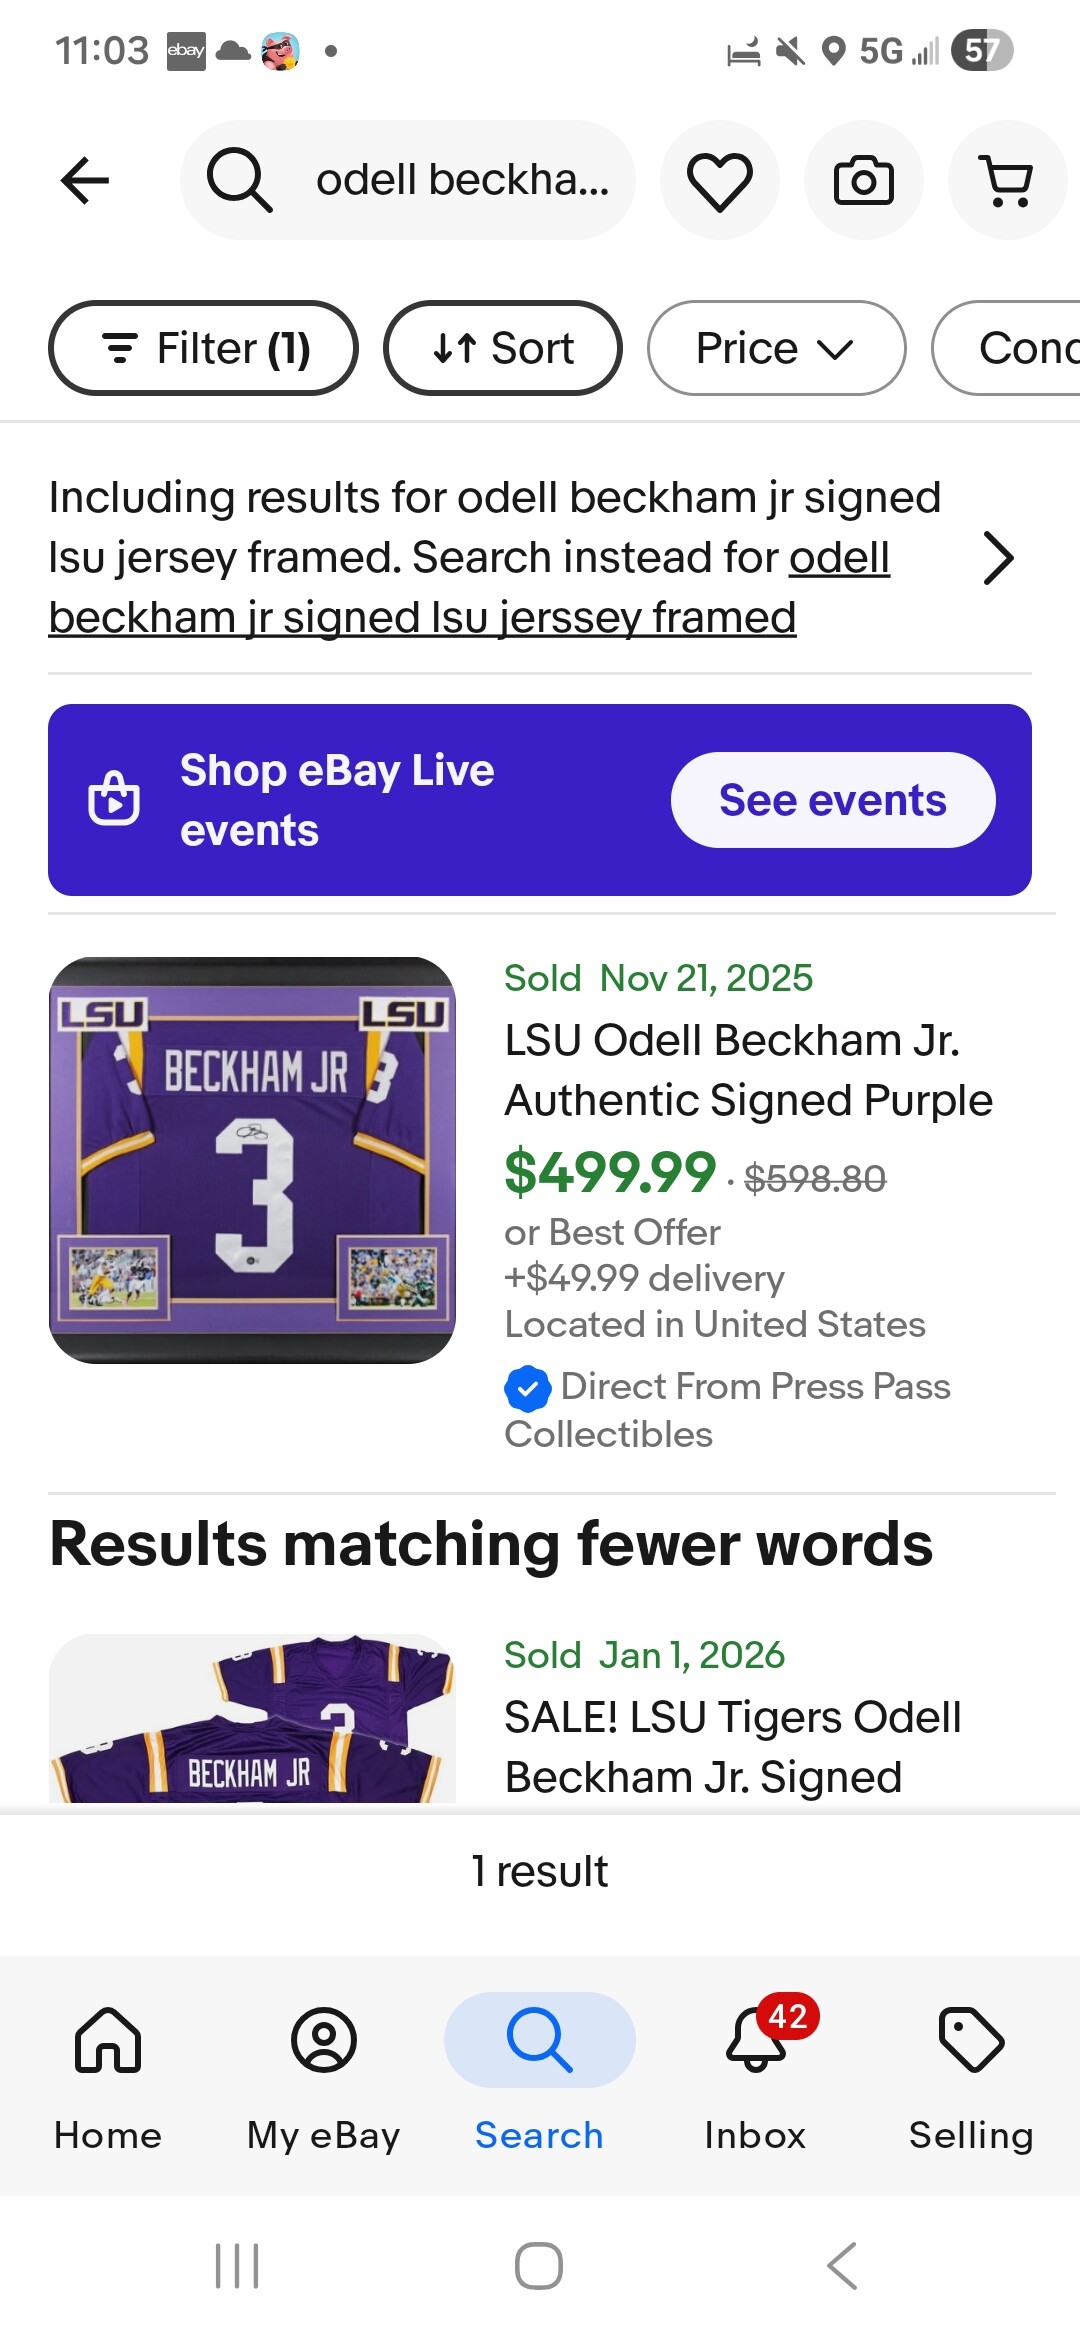Tap Android recent apps button
This screenshot has height=2340, width=1080.
[237, 2266]
